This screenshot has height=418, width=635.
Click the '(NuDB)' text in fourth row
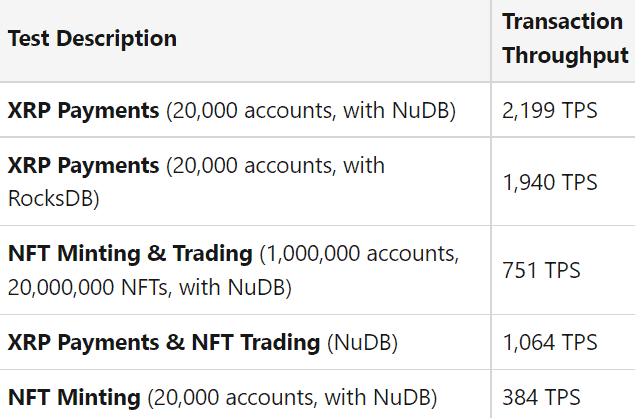[x=362, y=343]
